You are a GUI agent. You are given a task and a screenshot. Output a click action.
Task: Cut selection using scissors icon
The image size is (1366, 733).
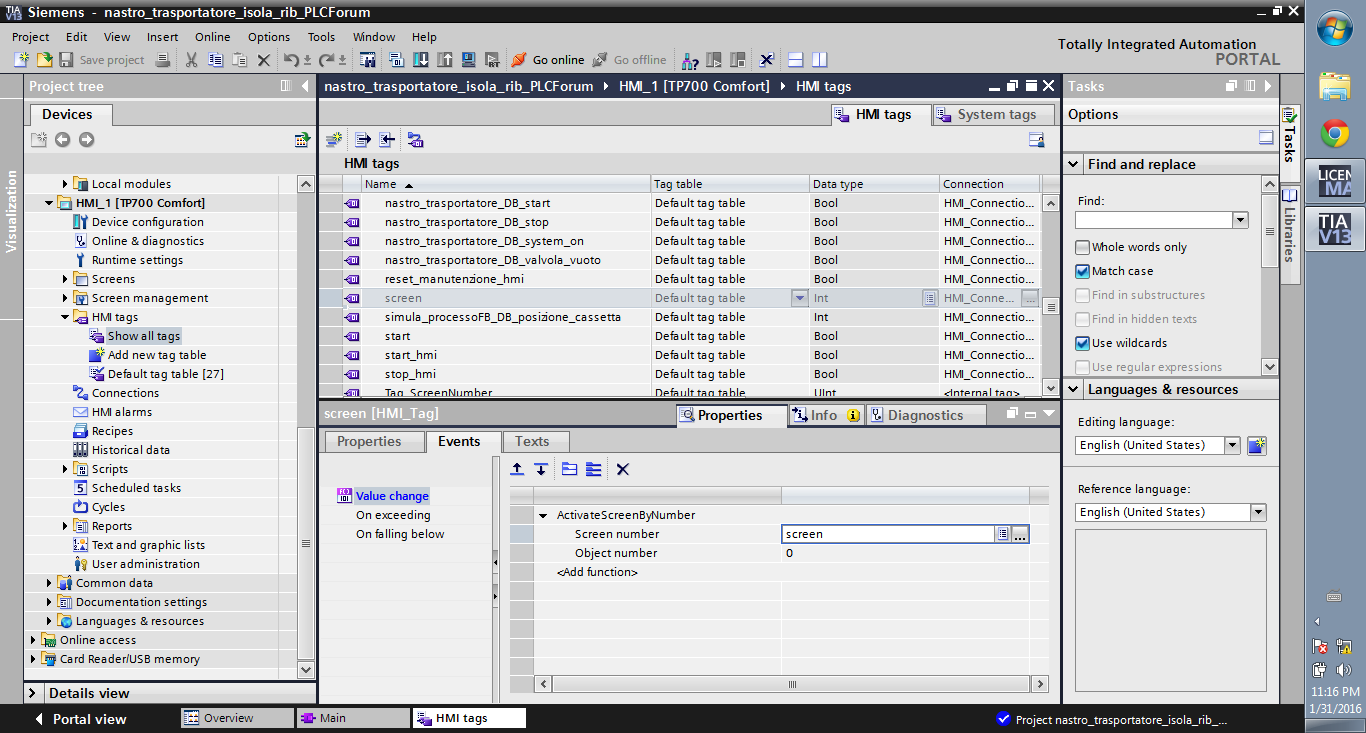click(x=191, y=60)
